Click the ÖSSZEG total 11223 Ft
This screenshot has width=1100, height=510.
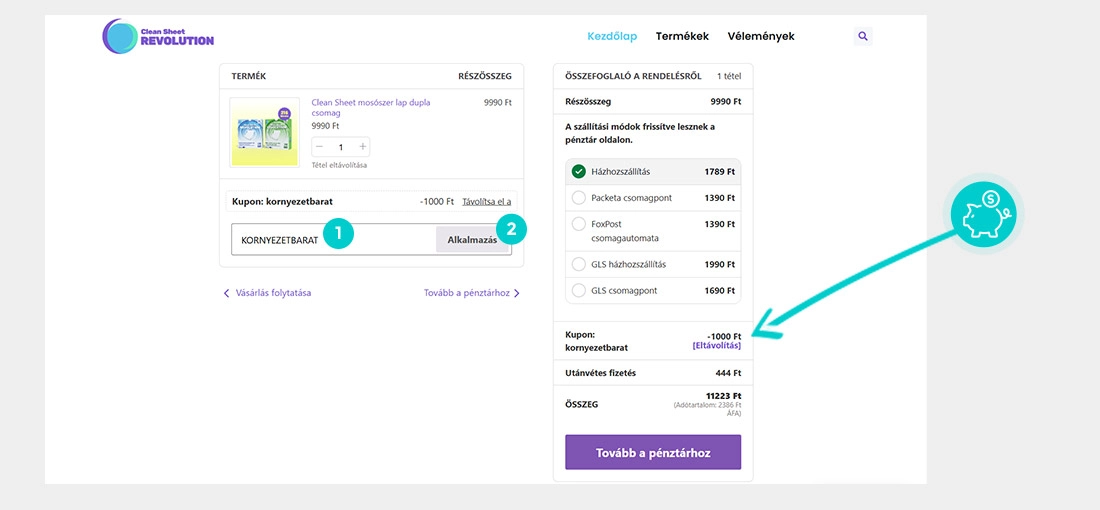click(x=723, y=396)
